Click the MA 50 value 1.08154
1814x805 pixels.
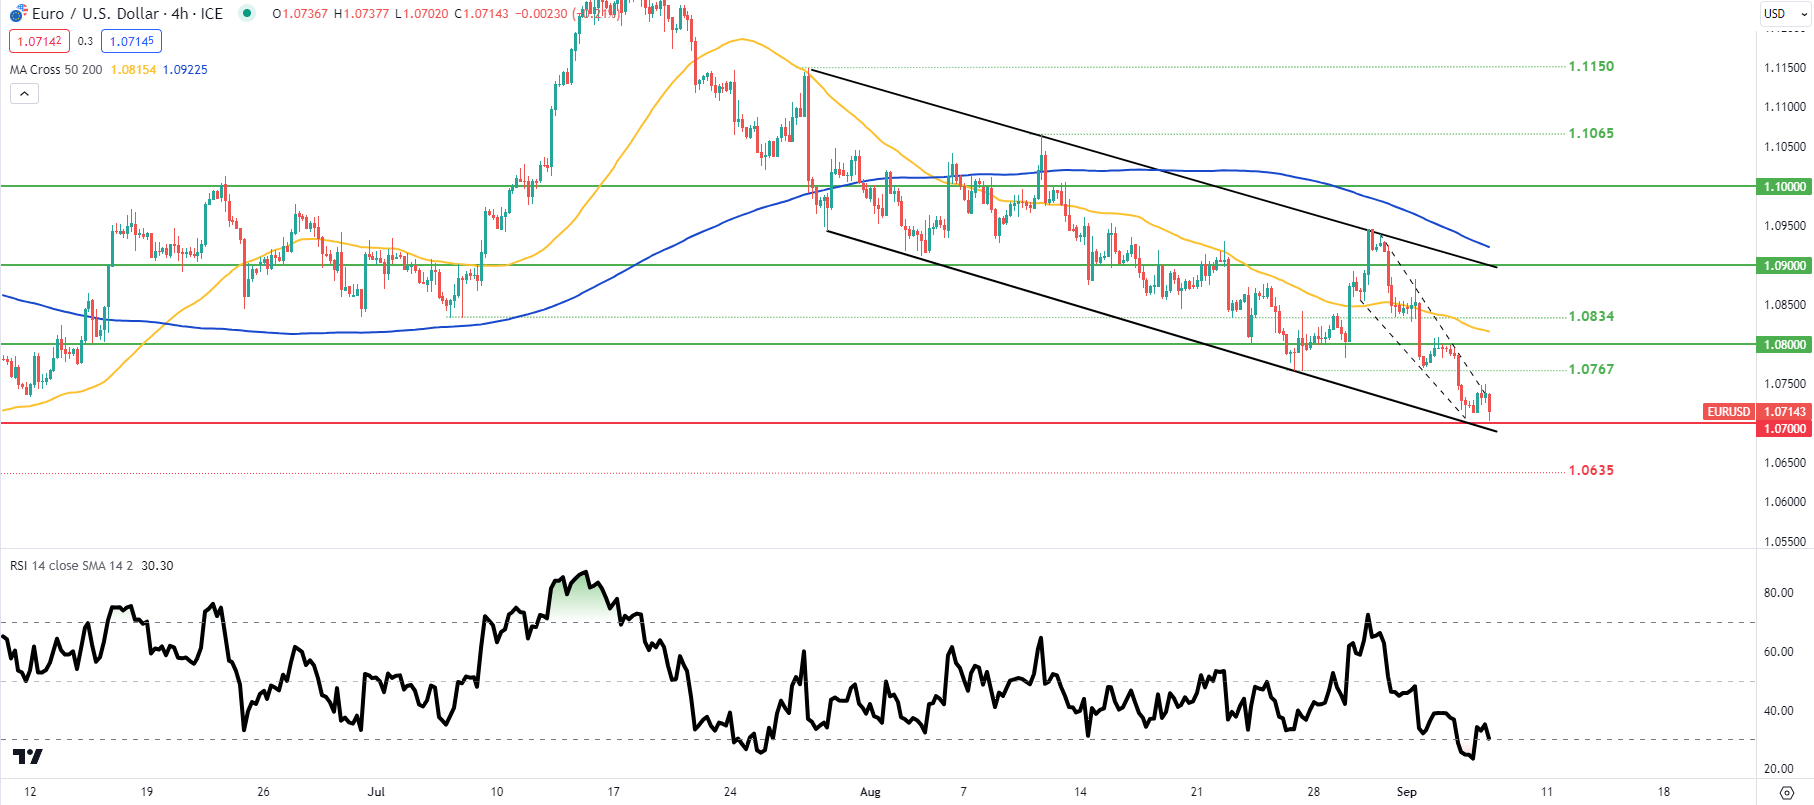(133, 70)
